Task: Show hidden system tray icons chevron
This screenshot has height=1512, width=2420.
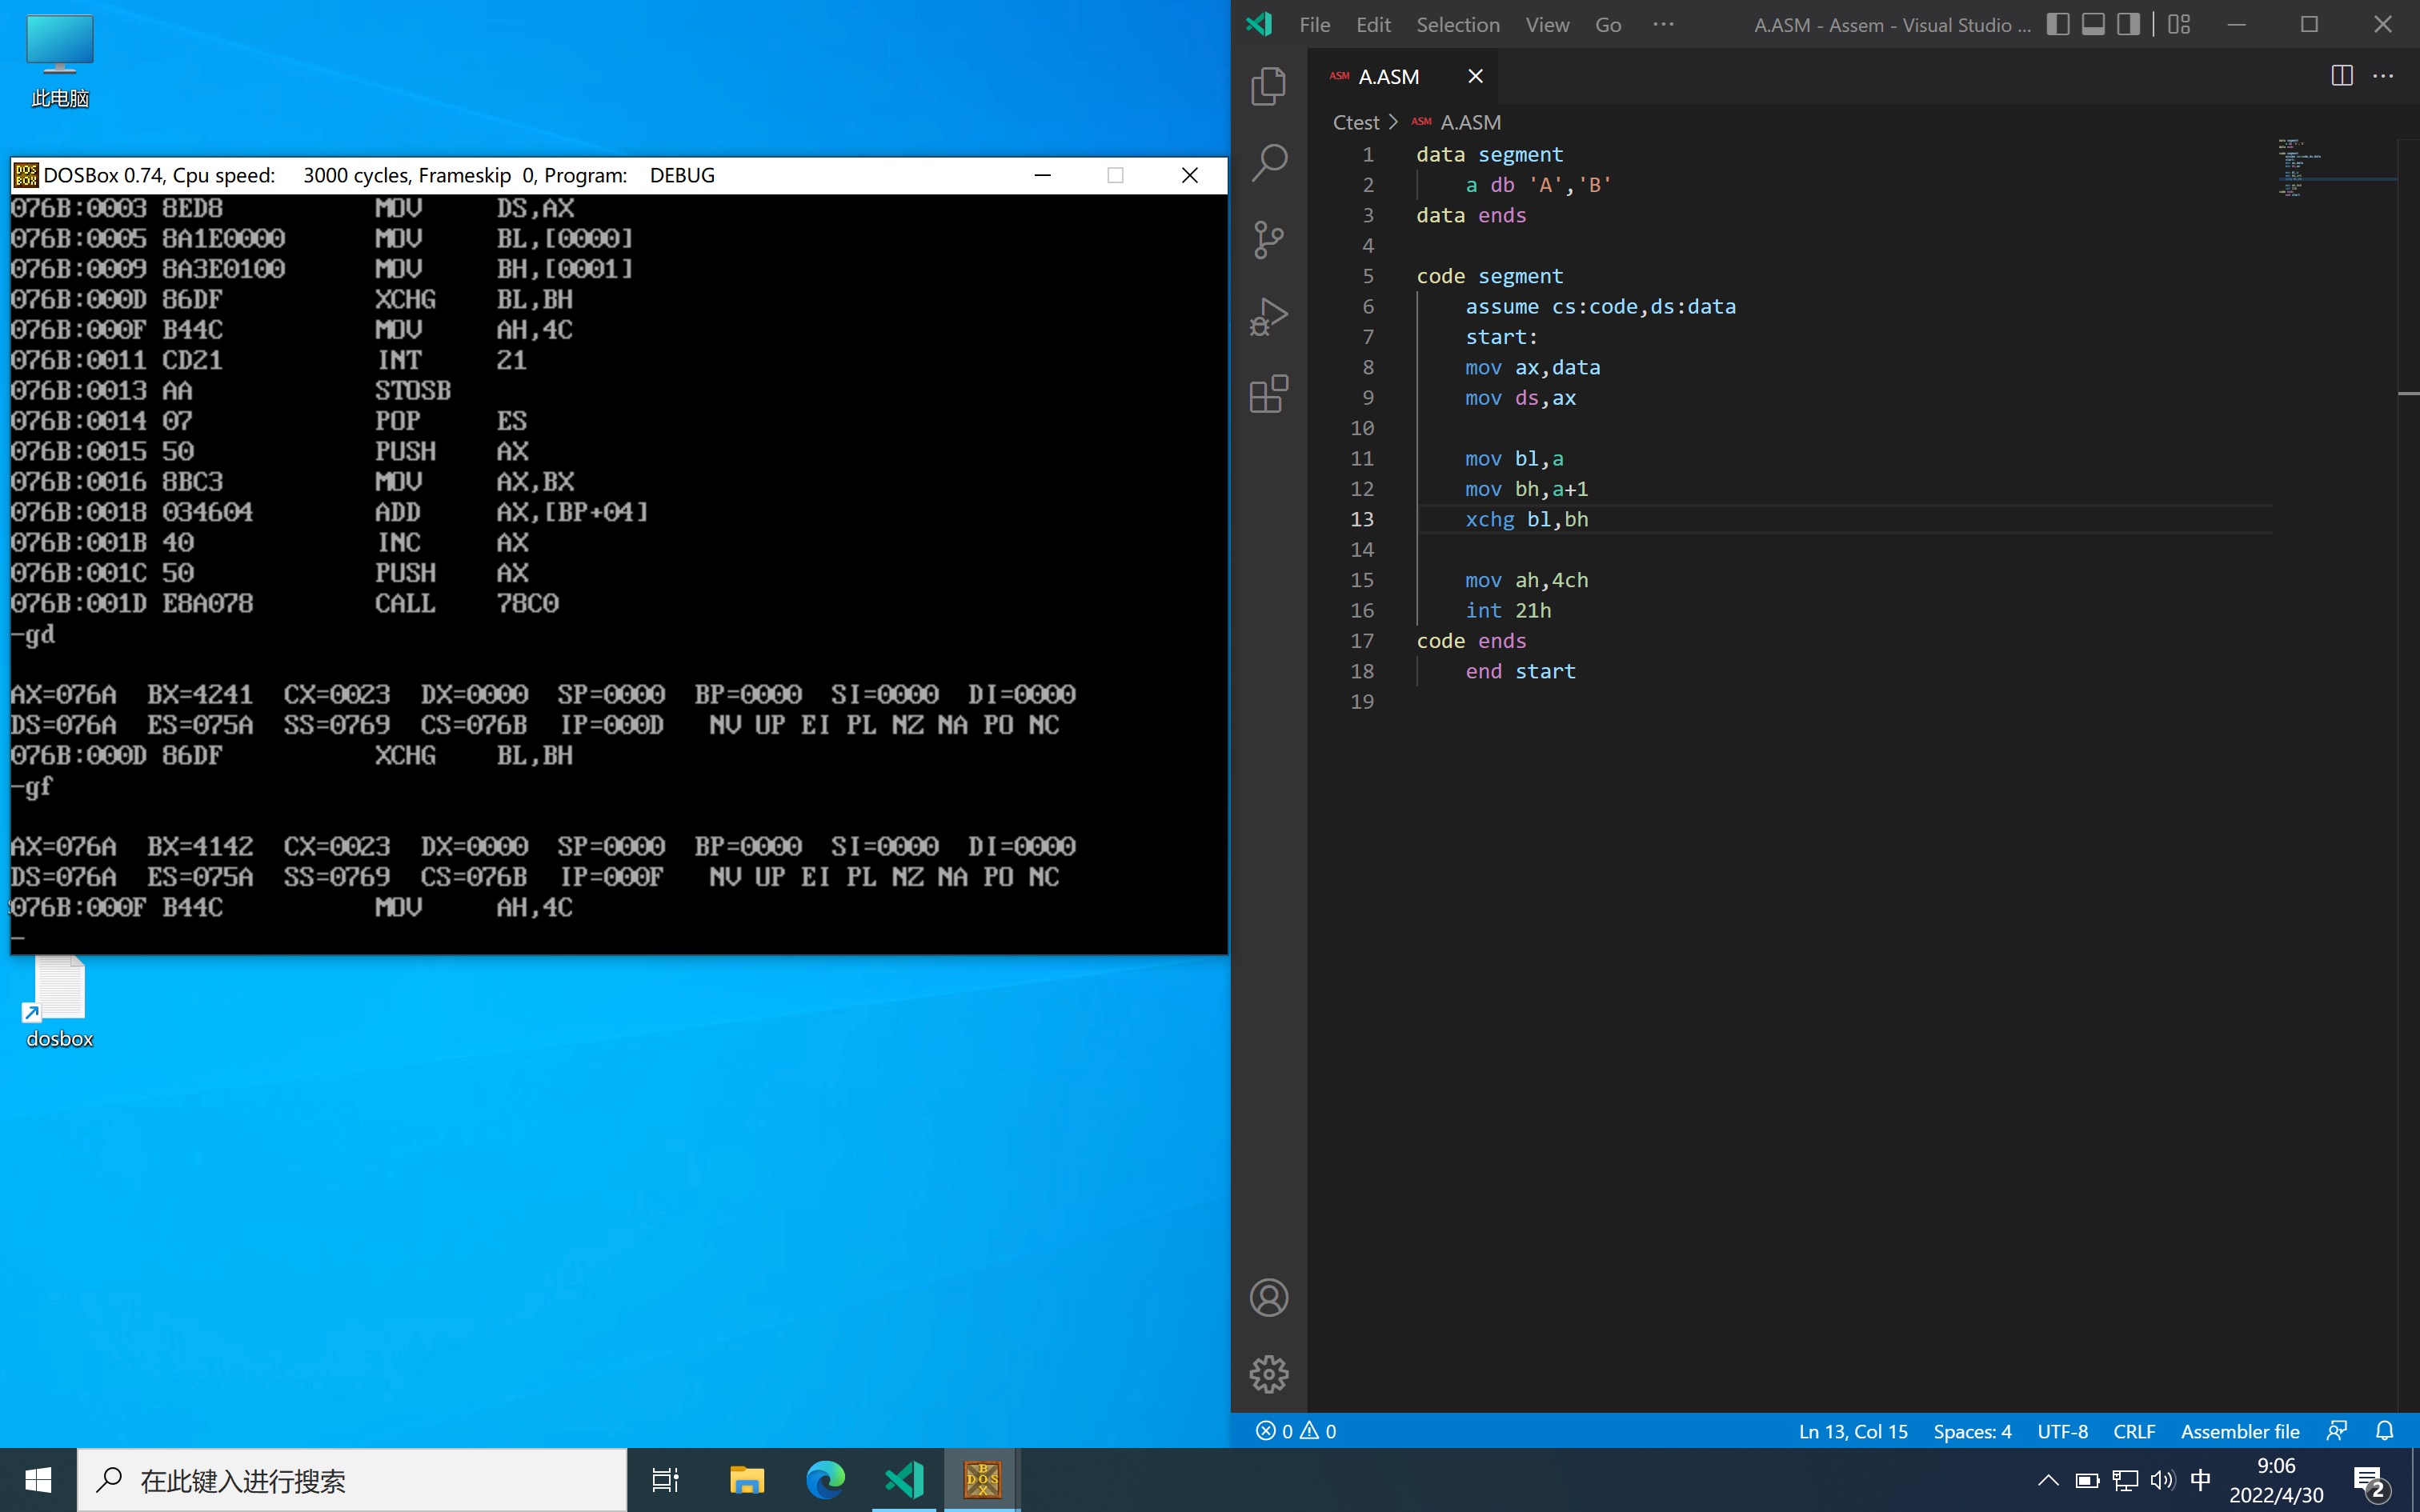Action: click(2047, 1480)
